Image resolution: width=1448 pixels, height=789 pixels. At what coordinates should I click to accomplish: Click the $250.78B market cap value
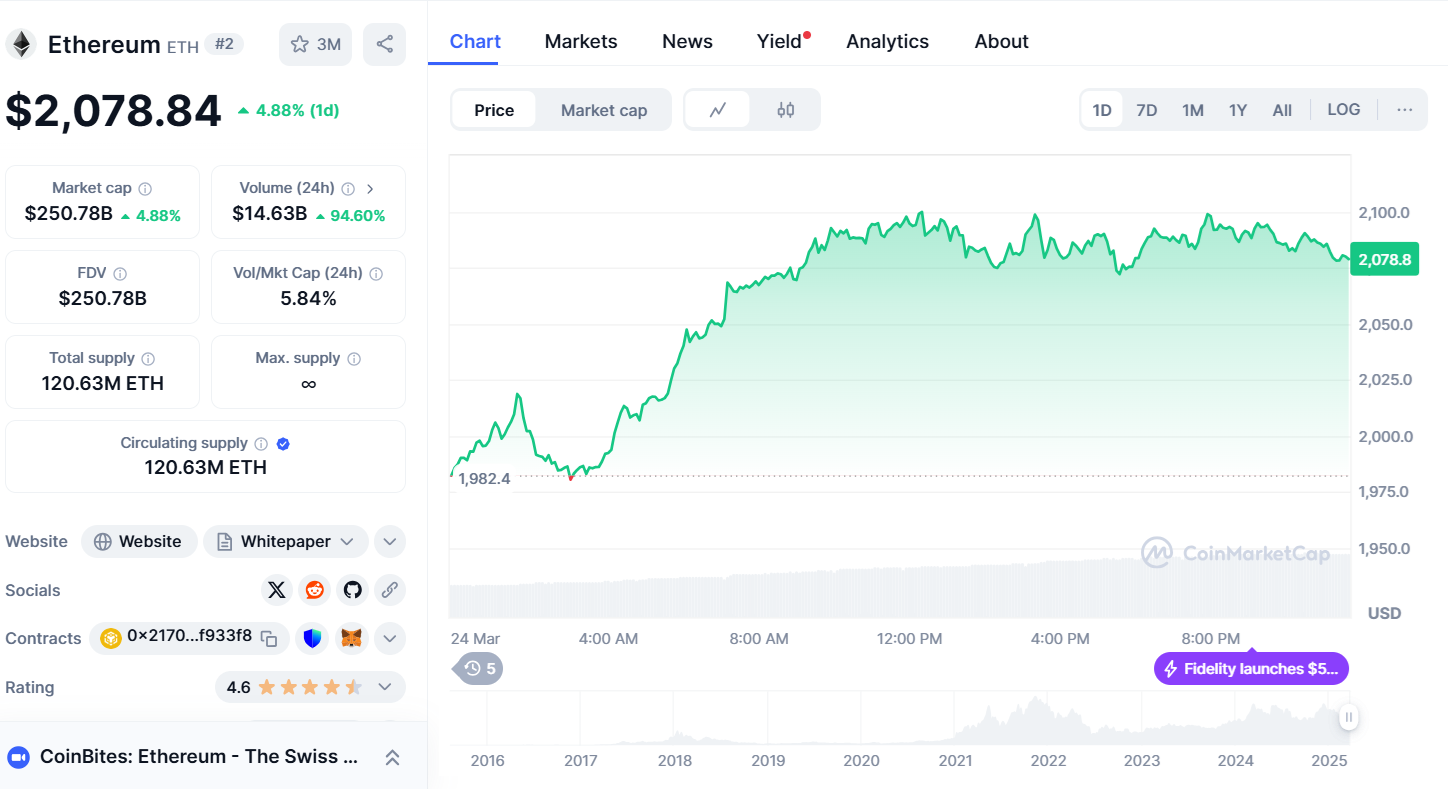68,213
